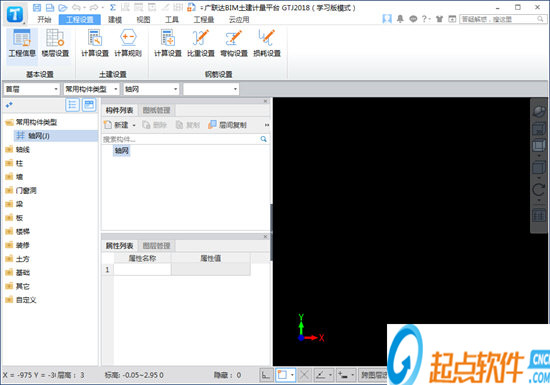This screenshot has width=550, height=385.
Task: Click the blue T application logo
Action: 15,14
